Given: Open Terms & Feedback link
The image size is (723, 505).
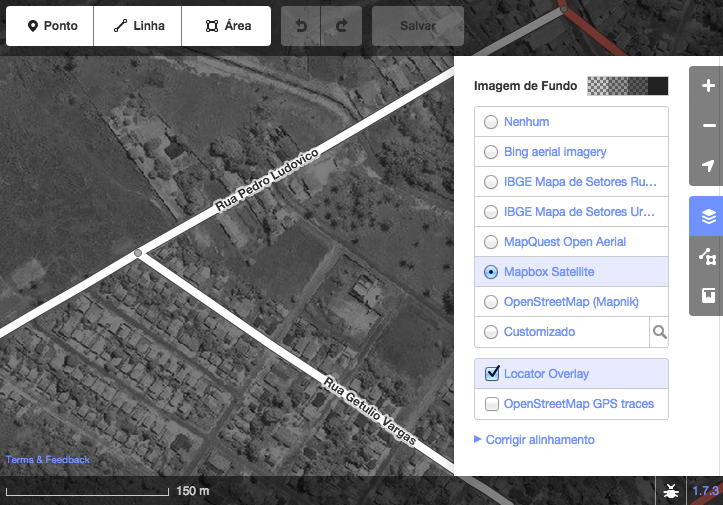Looking at the screenshot, I should pyautogui.click(x=48, y=459).
